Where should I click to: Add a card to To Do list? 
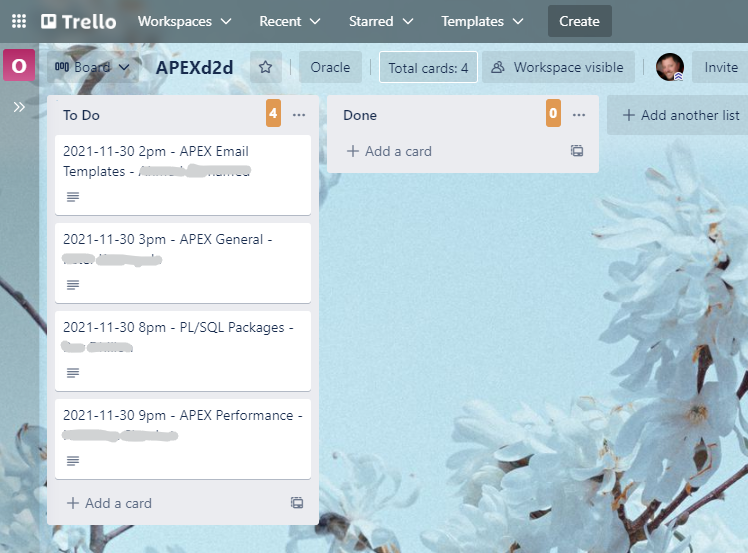[110, 503]
